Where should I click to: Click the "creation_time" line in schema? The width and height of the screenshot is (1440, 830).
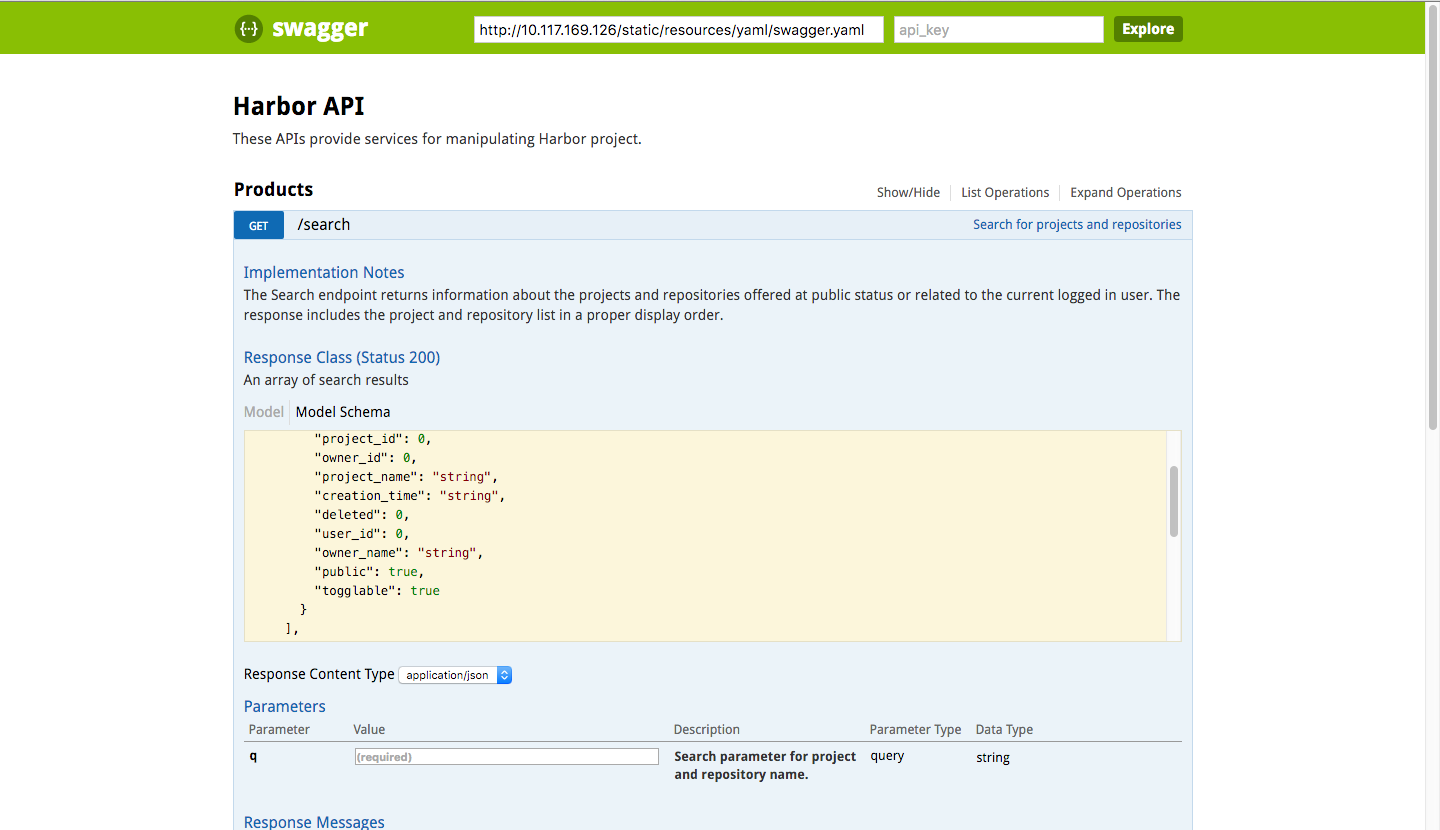[410, 496]
